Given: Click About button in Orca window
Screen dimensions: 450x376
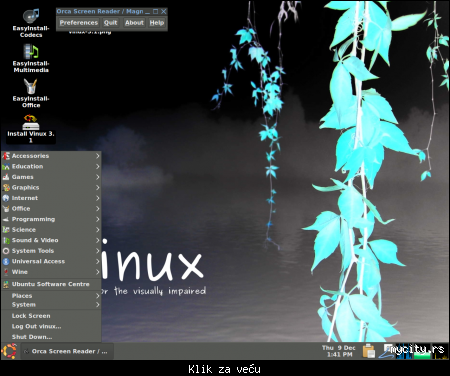Looking at the screenshot, I should click(x=134, y=23).
